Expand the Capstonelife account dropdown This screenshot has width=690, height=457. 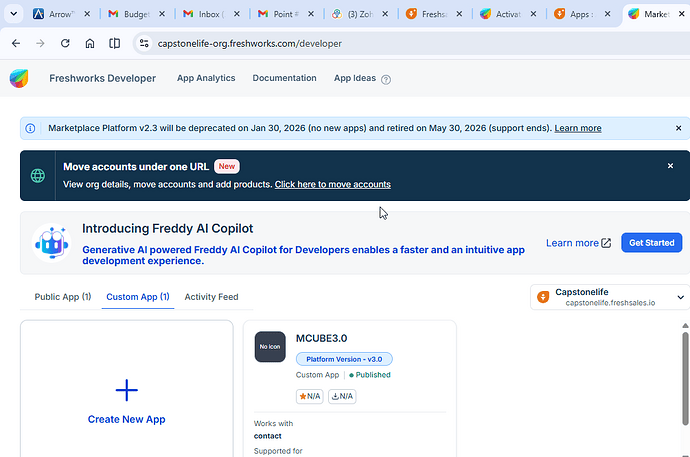(680, 297)
